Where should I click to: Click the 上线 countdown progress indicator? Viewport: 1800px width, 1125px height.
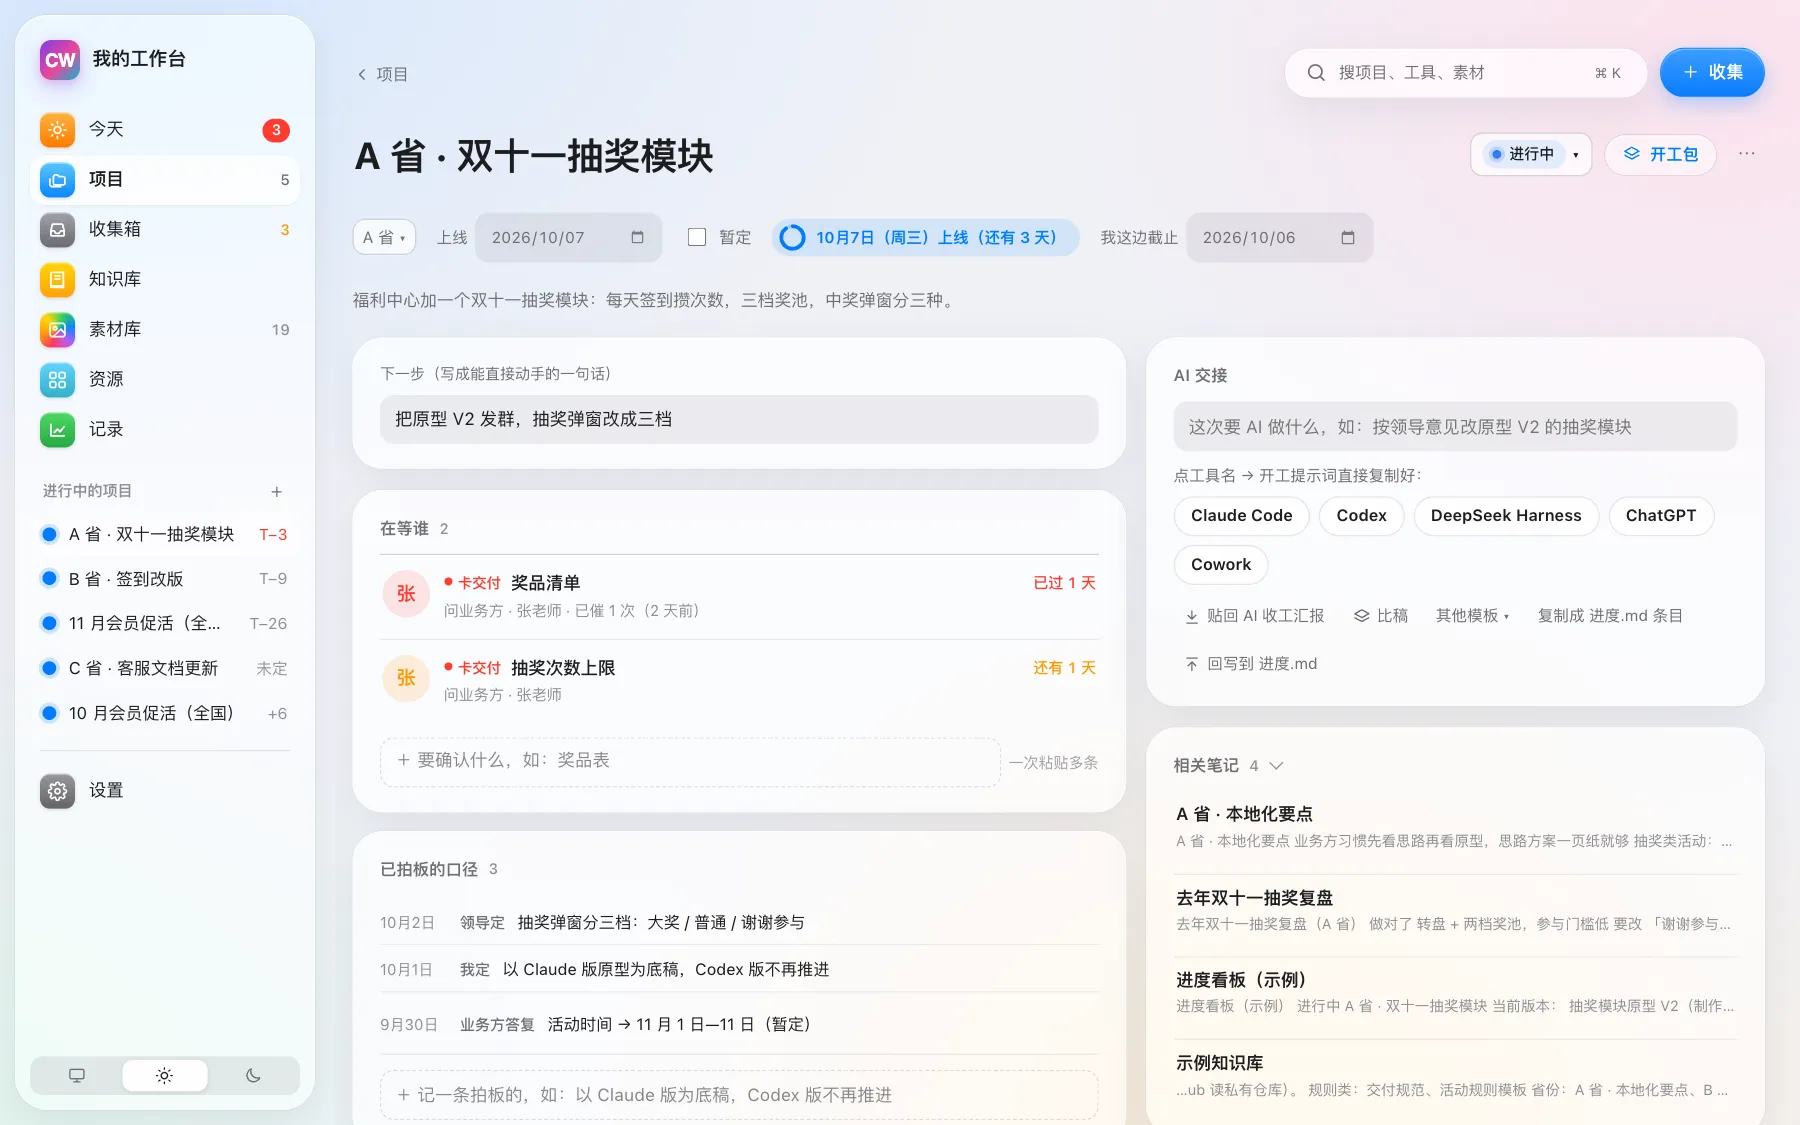click(925, 237)
